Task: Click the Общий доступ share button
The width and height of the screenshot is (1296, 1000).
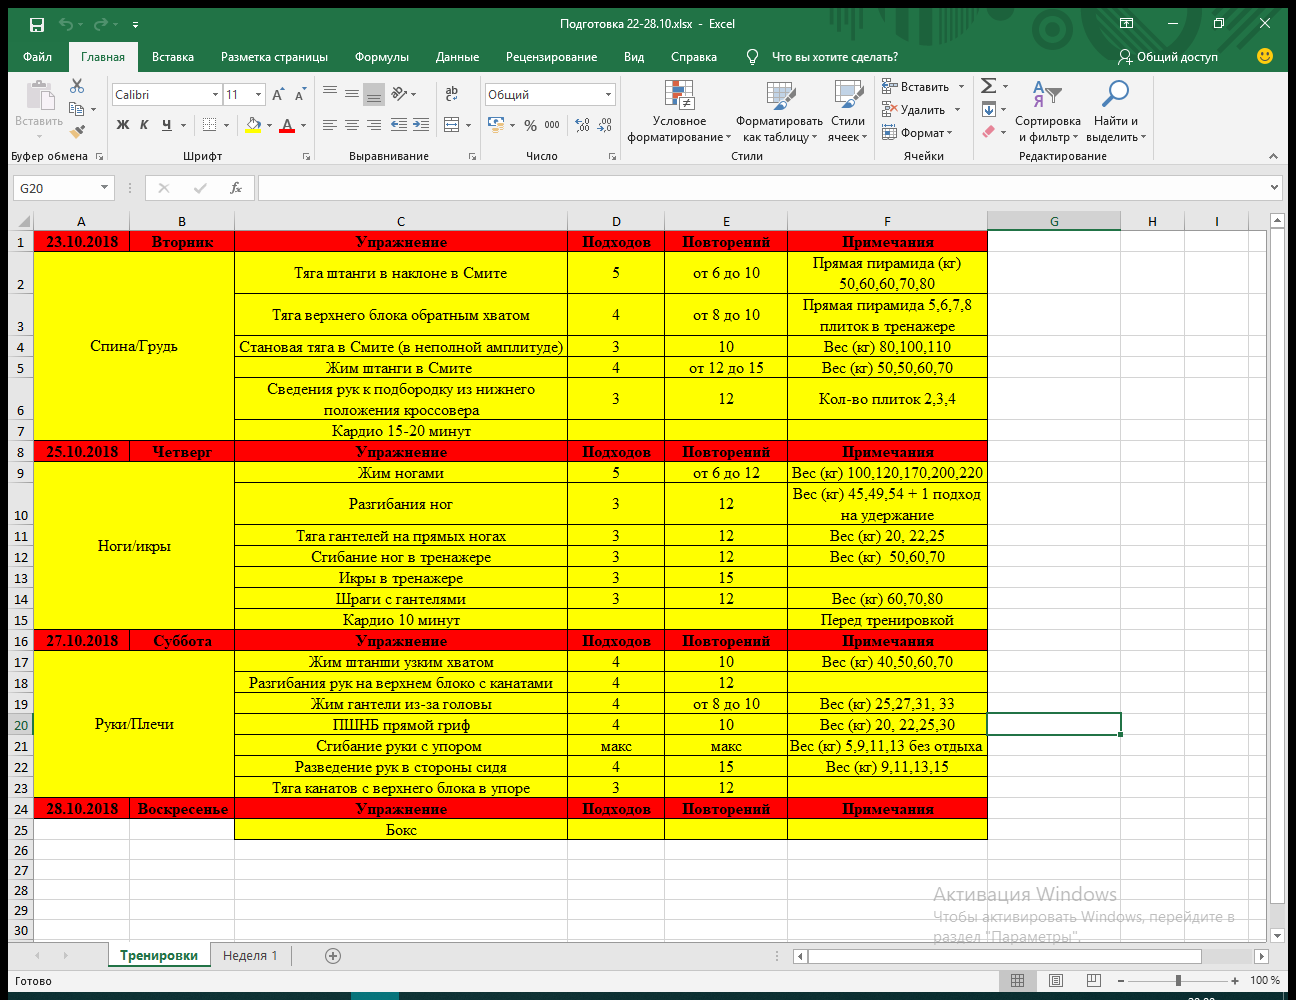Action: click(1168, 57)
